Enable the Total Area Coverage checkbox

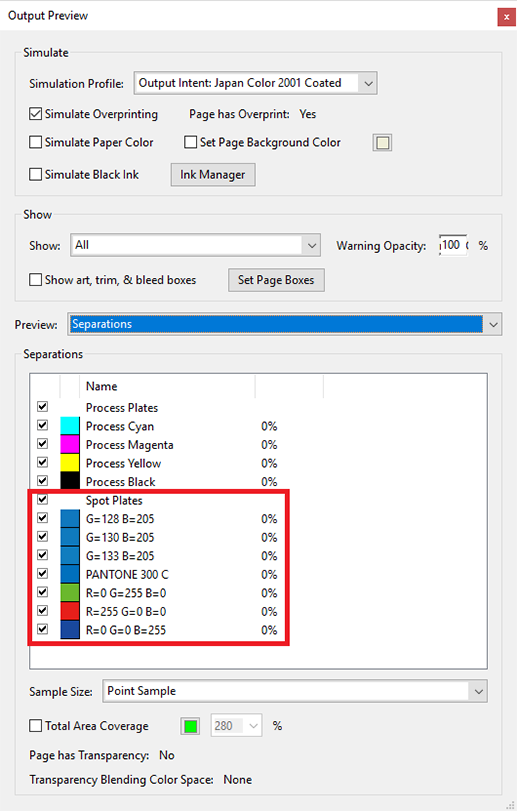36,726
